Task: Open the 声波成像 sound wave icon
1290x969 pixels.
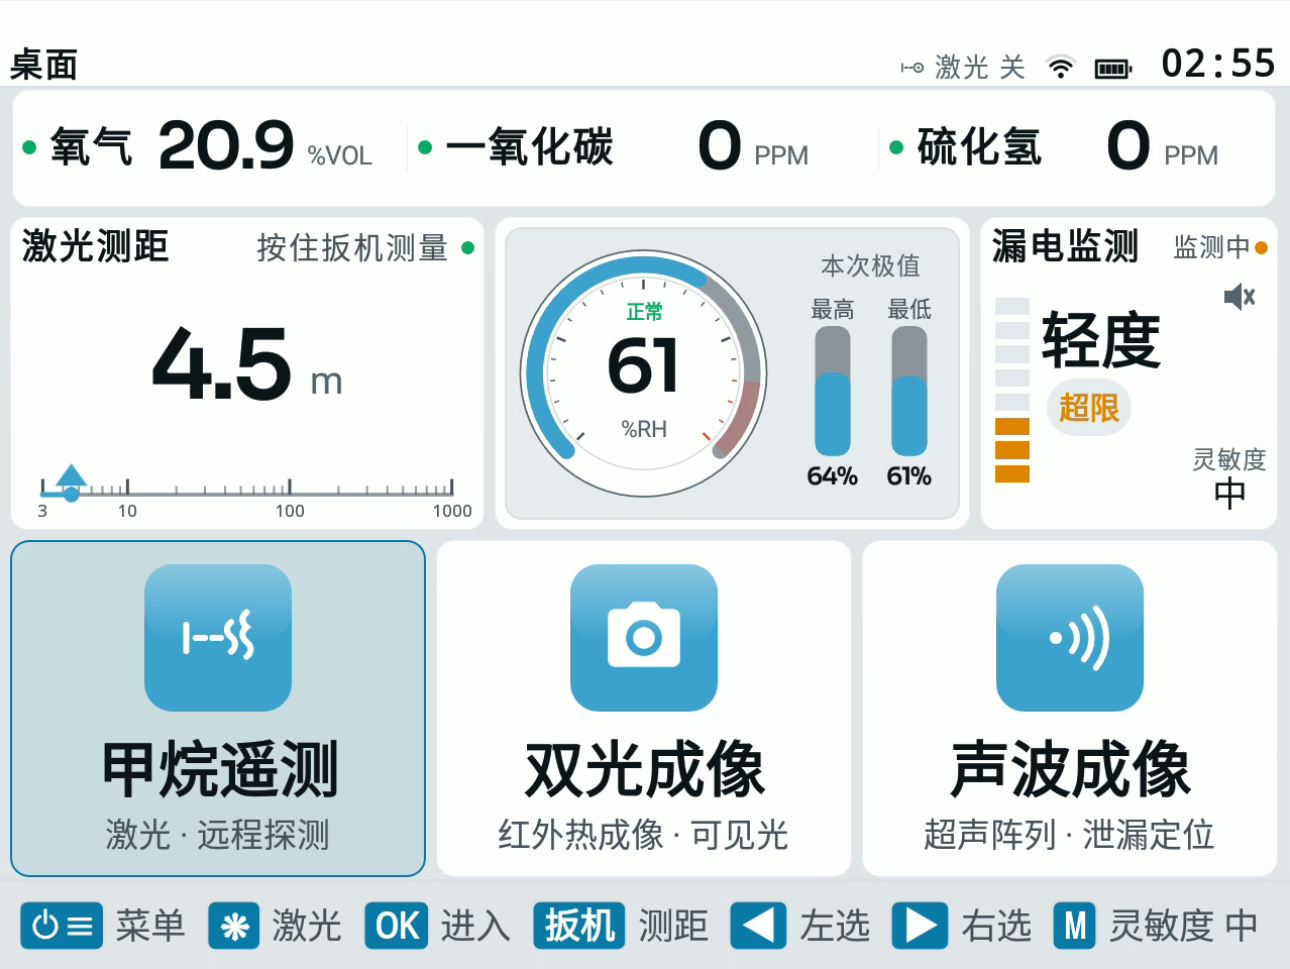Action: pyautogui.click(x=1070, y=638)
